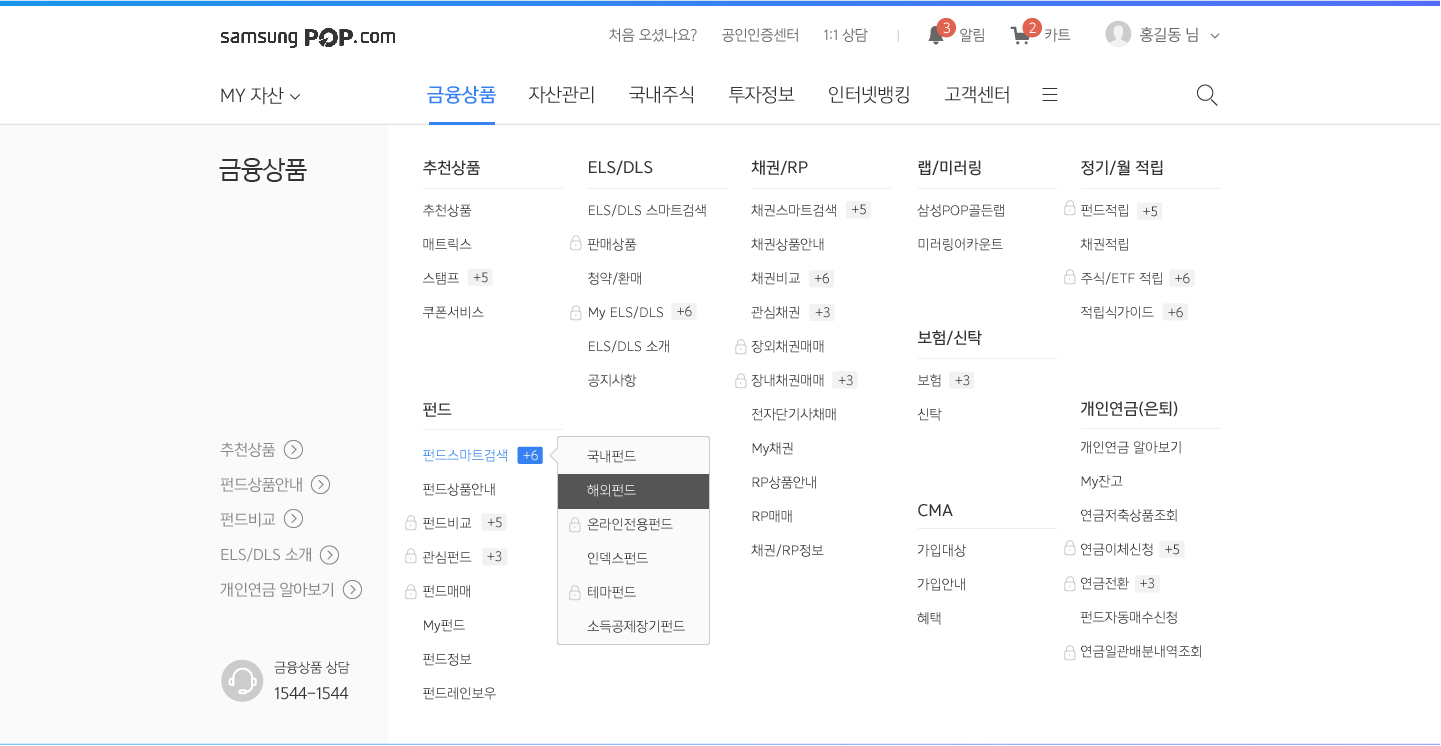Click lock icon beside 연금일괄배분내역조회
1441x746 pixels.
click(x=1070, y=652)
